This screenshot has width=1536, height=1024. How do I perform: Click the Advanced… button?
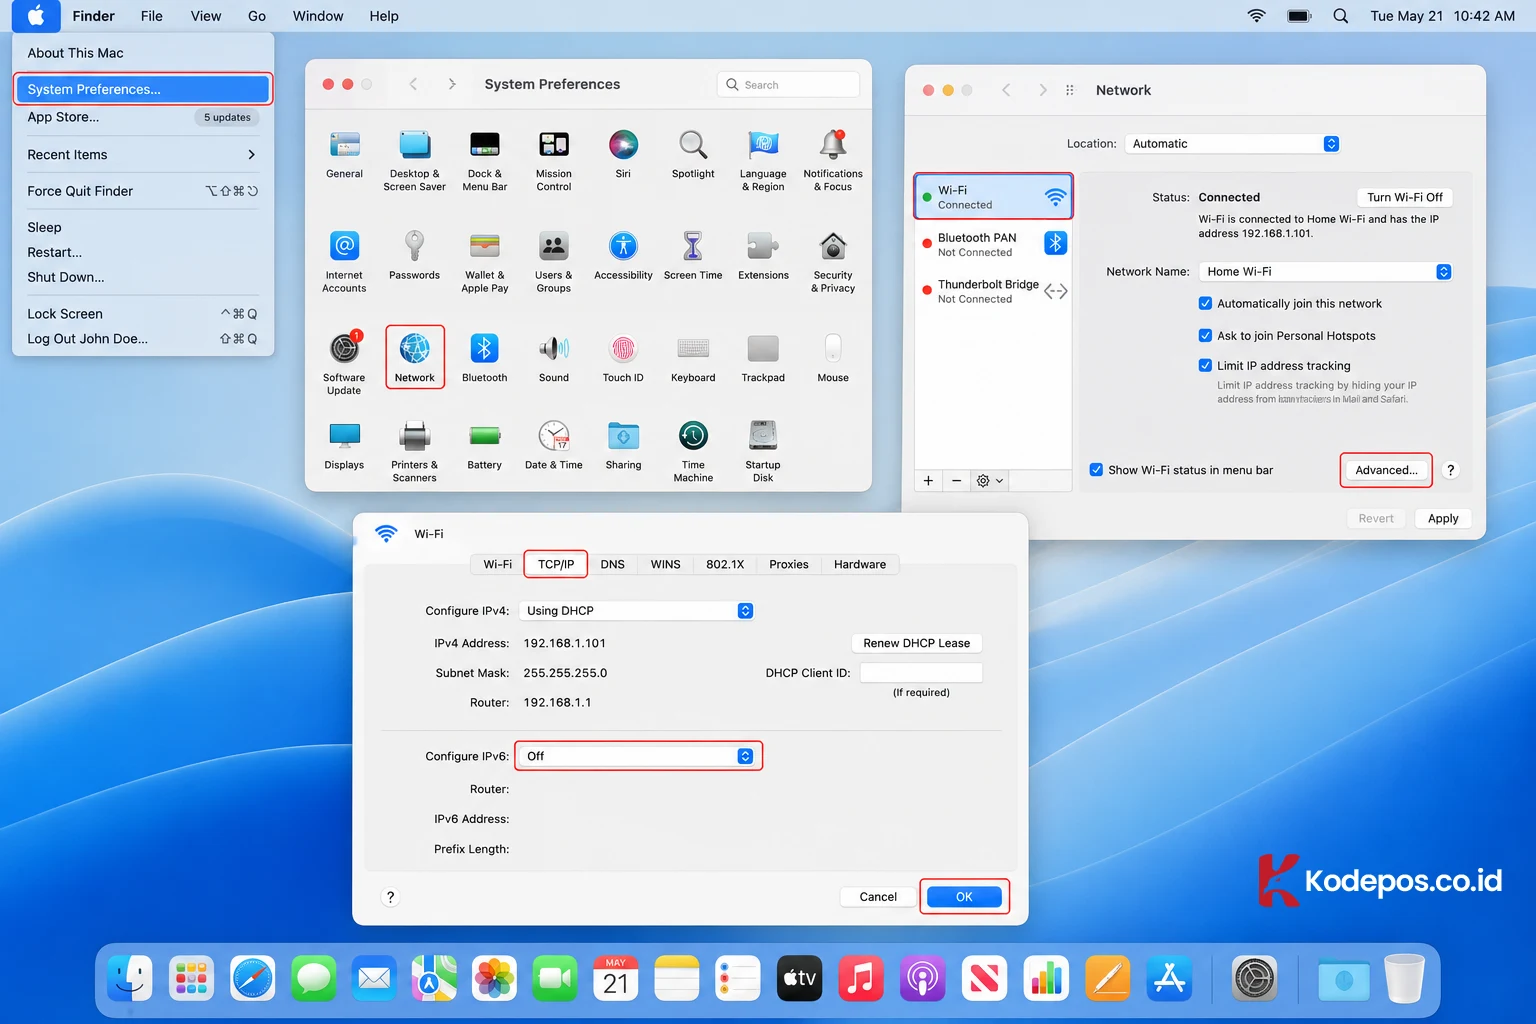click(1386, 470)
